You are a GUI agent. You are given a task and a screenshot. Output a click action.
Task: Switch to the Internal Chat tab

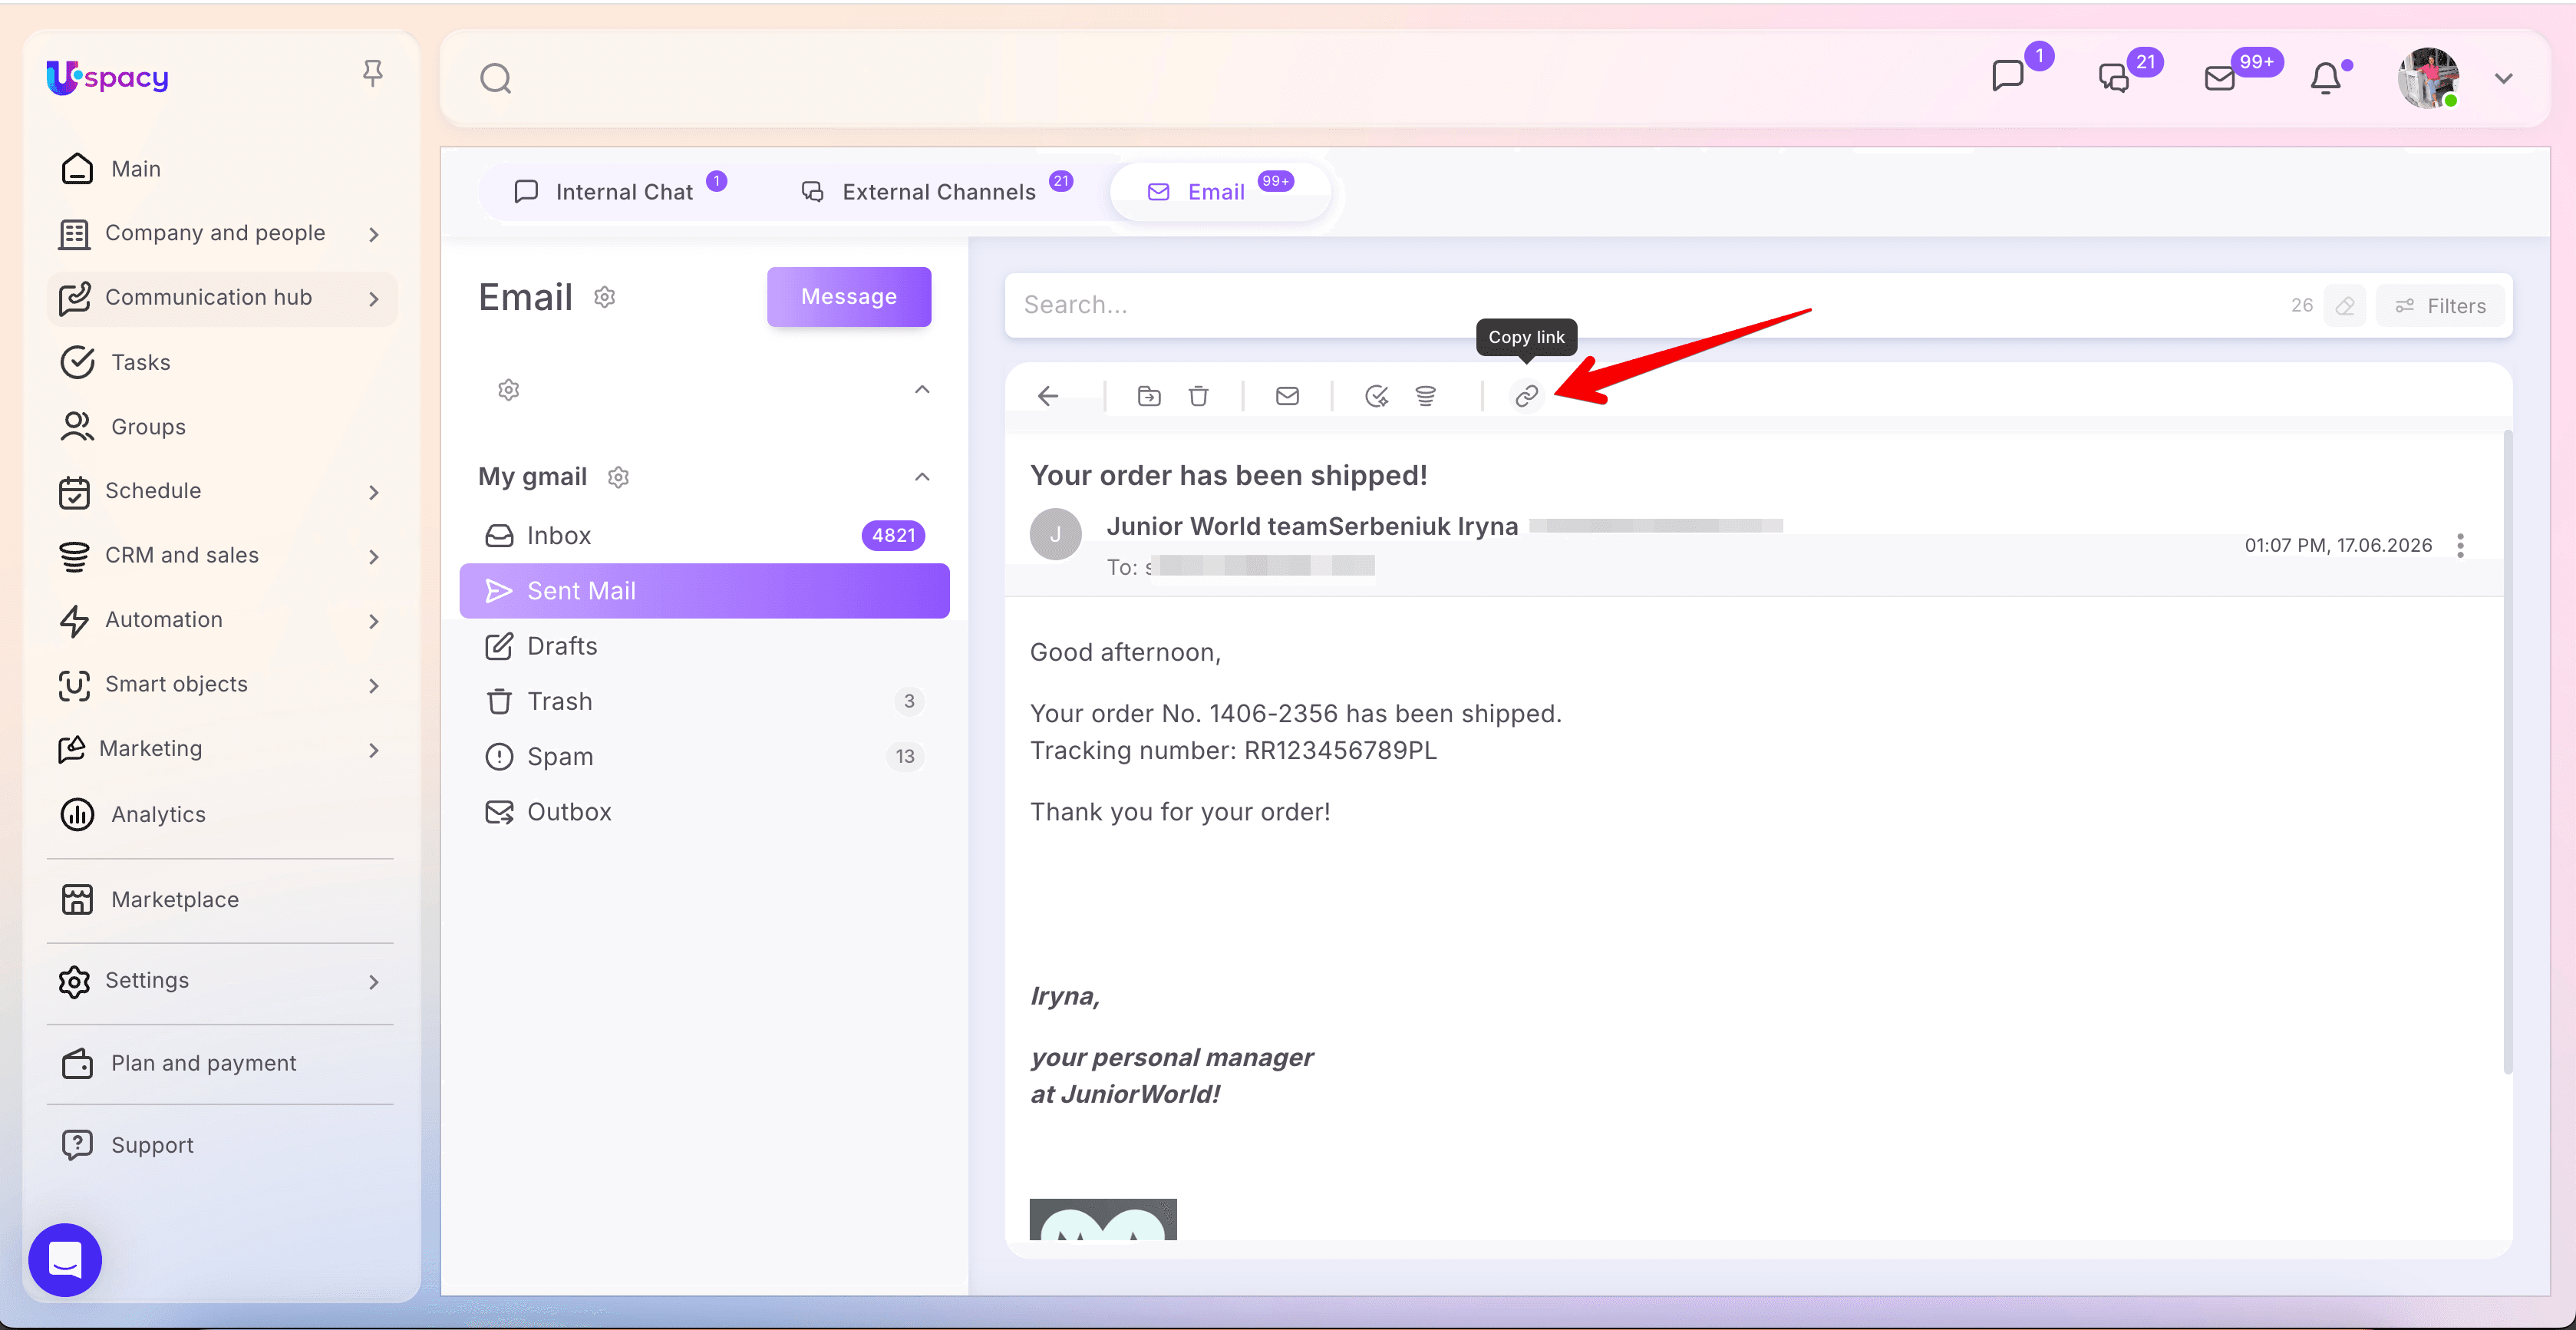(x=619, y=191)
